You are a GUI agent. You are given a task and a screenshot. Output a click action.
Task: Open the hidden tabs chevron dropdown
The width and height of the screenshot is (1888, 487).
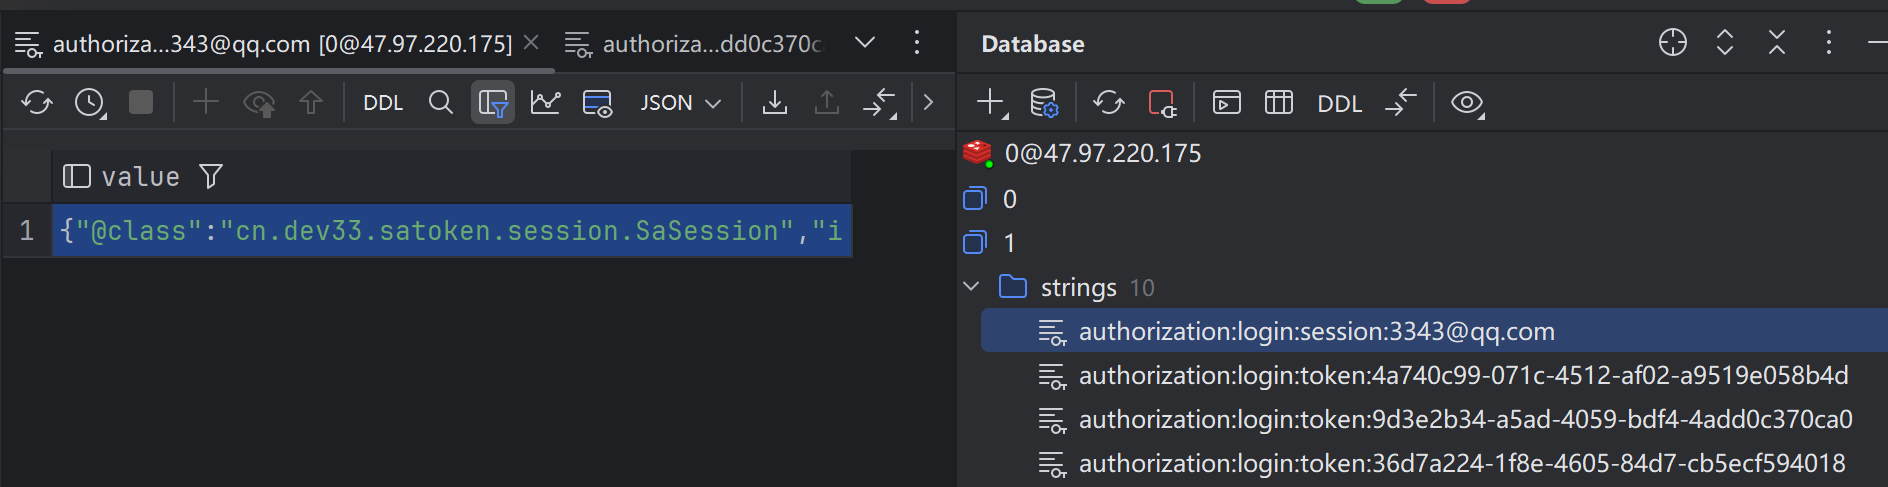pos(865,43)
